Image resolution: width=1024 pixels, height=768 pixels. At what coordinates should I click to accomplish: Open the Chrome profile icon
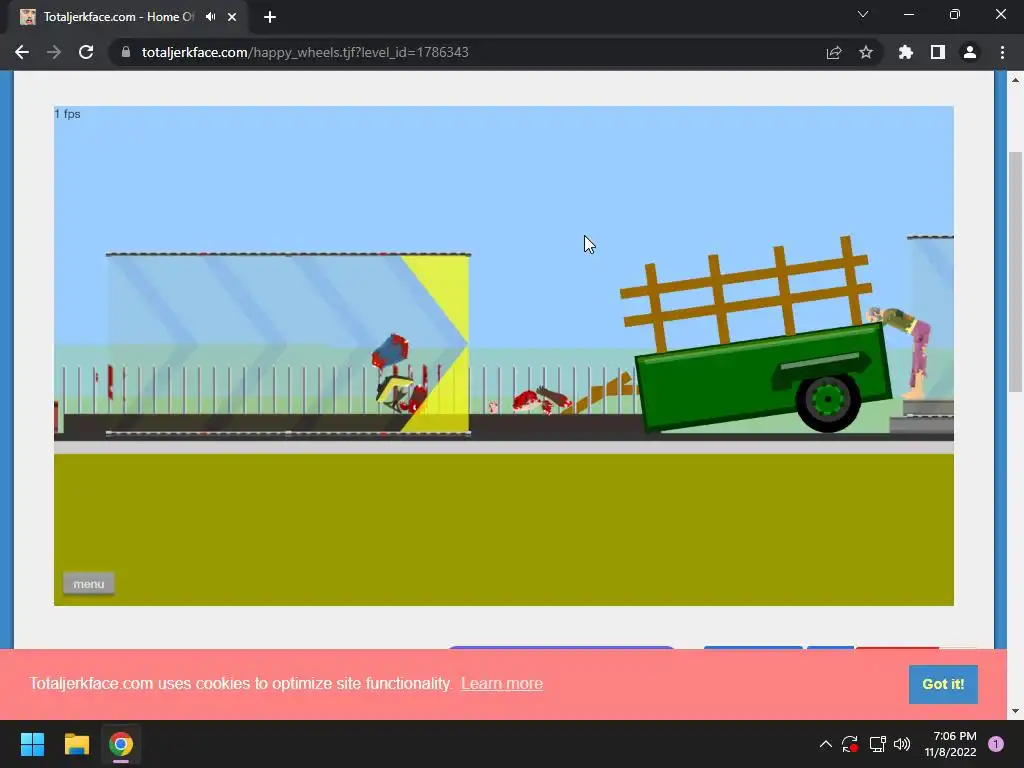click(970, 52)
